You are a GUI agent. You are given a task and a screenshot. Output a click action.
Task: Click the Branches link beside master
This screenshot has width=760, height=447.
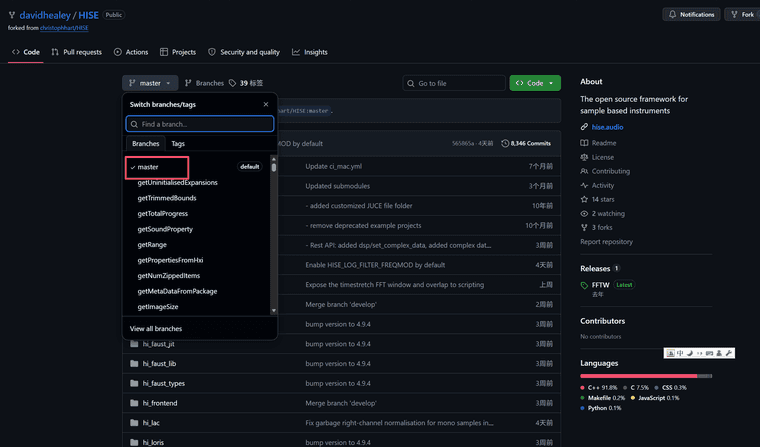click(205, 83)
